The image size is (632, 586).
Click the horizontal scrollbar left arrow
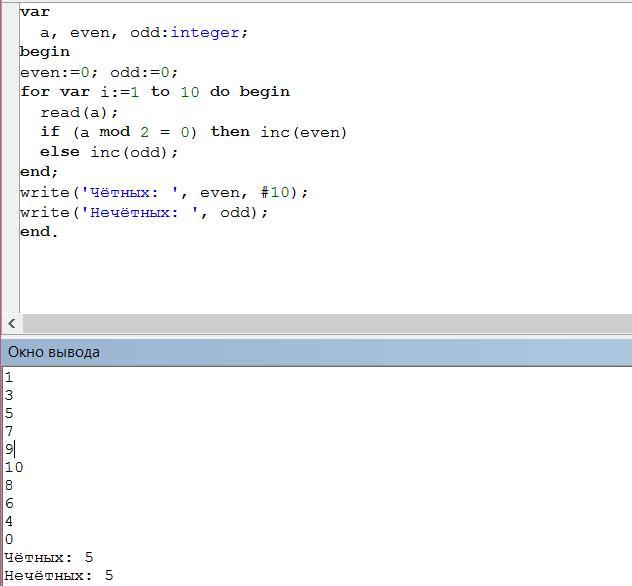(12, 323)
